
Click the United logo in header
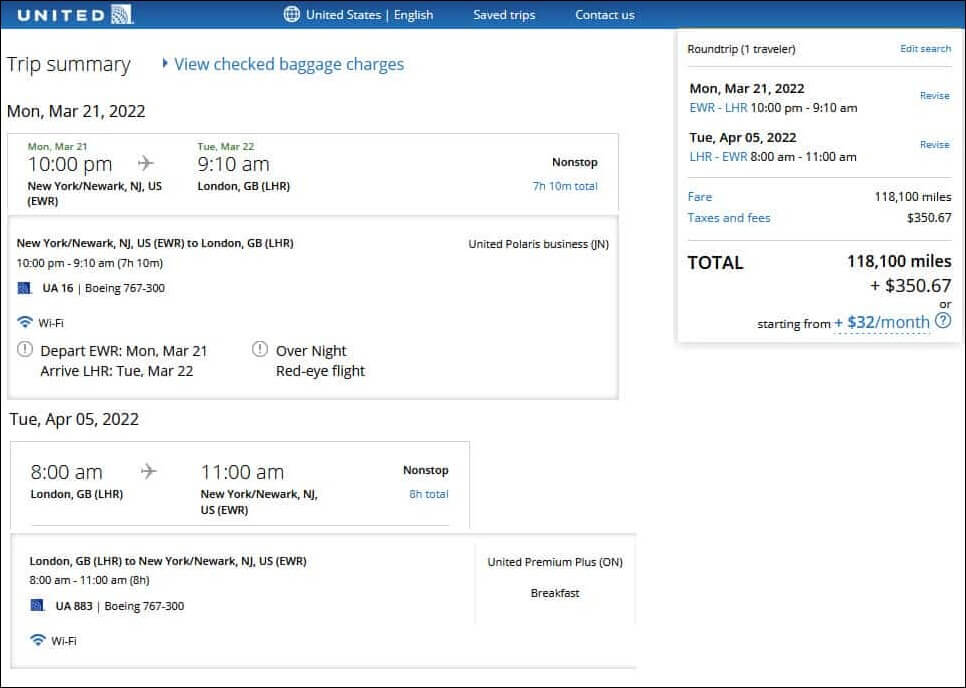[75, 15]
